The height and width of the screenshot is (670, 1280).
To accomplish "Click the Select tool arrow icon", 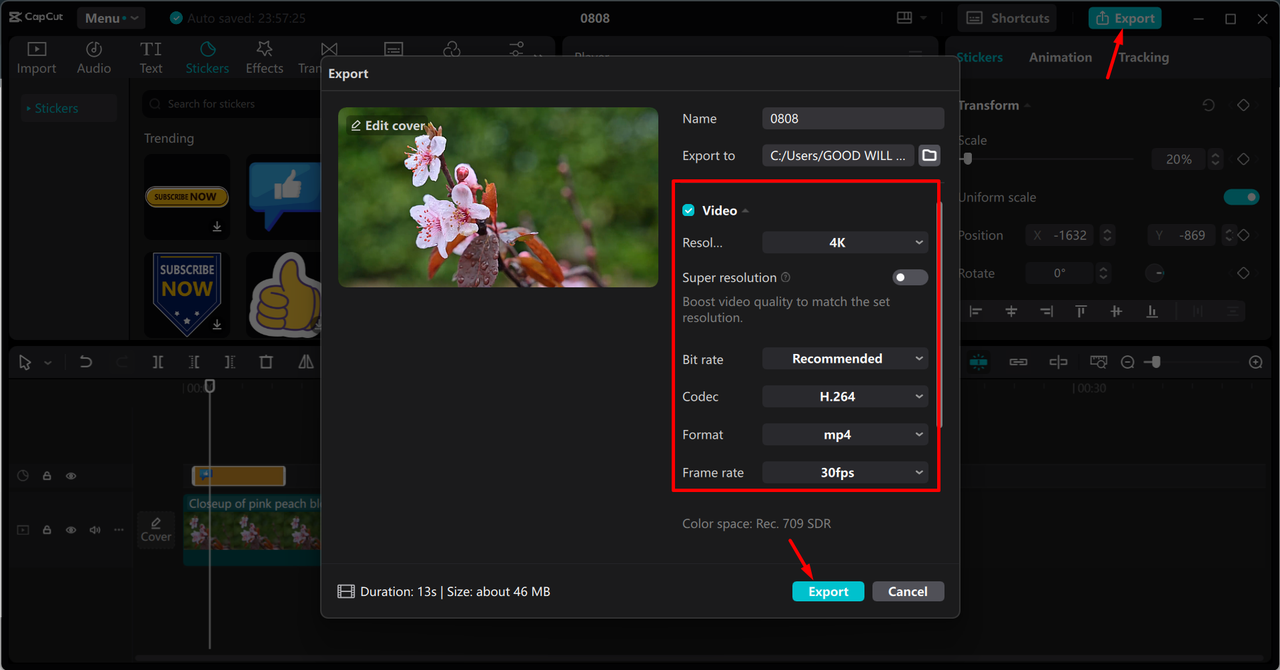I will coord(26,362).
